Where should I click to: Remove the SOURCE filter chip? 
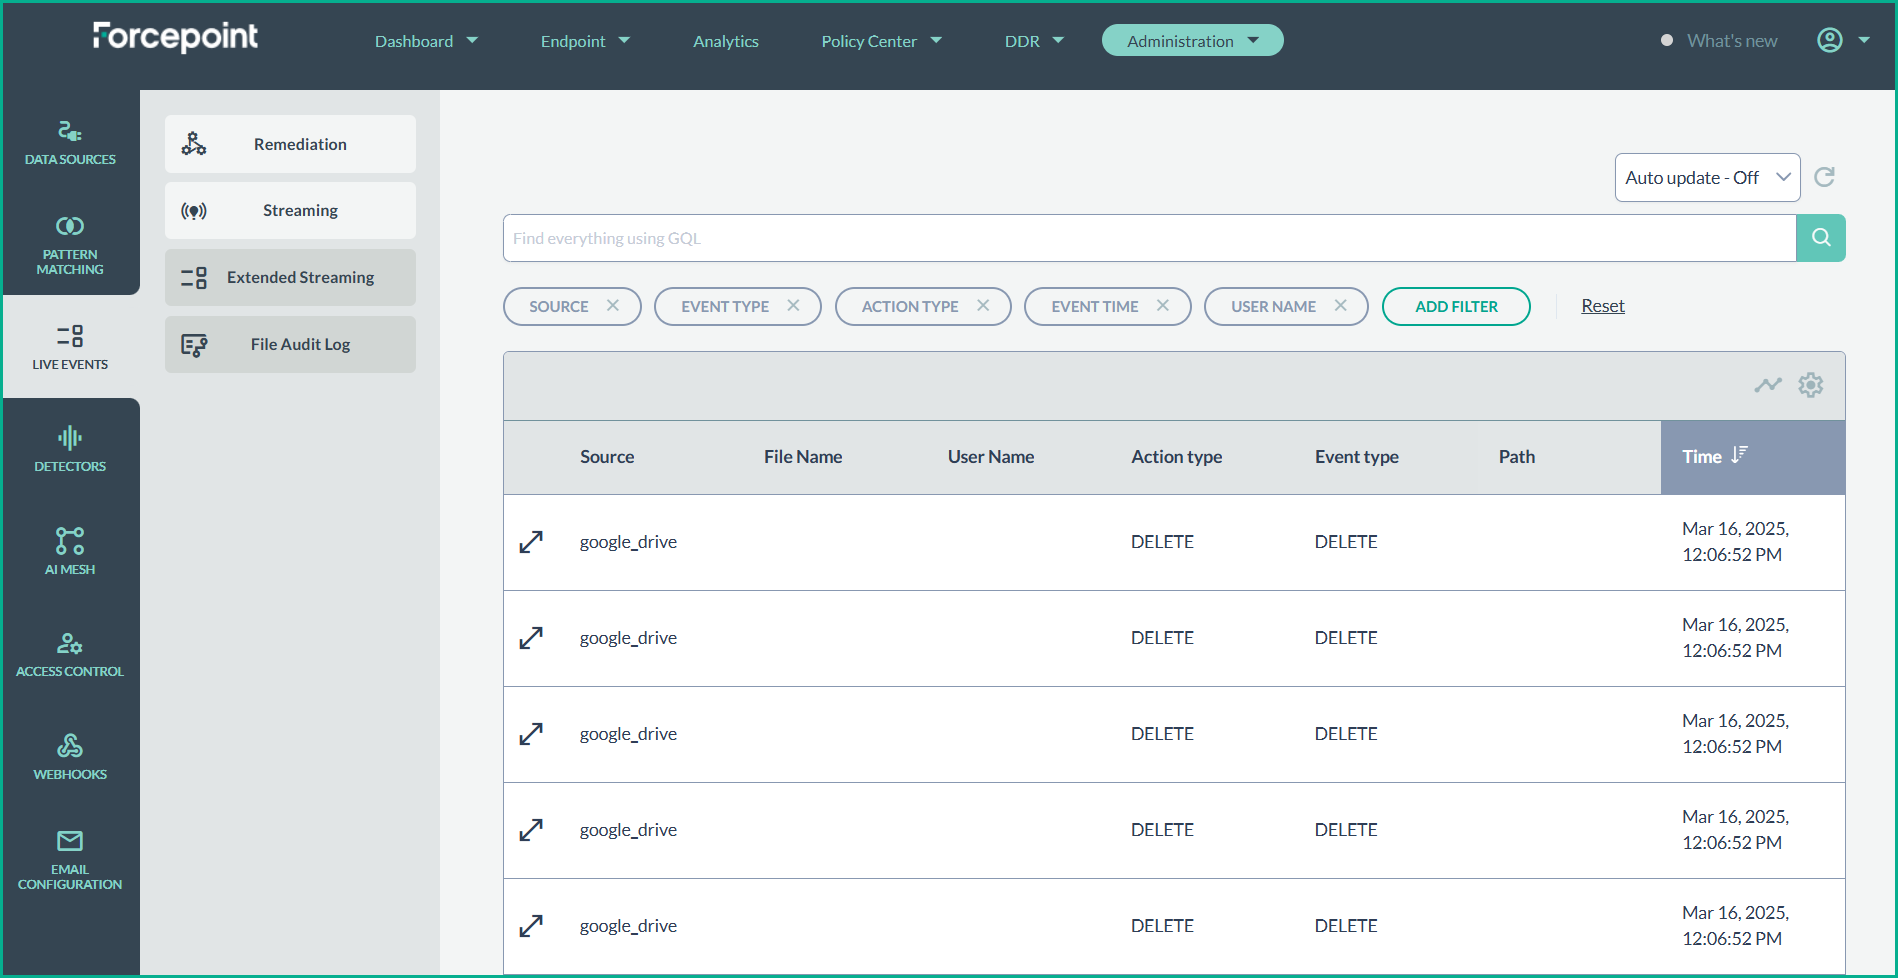pyautogui.click(x=613, y=306)
